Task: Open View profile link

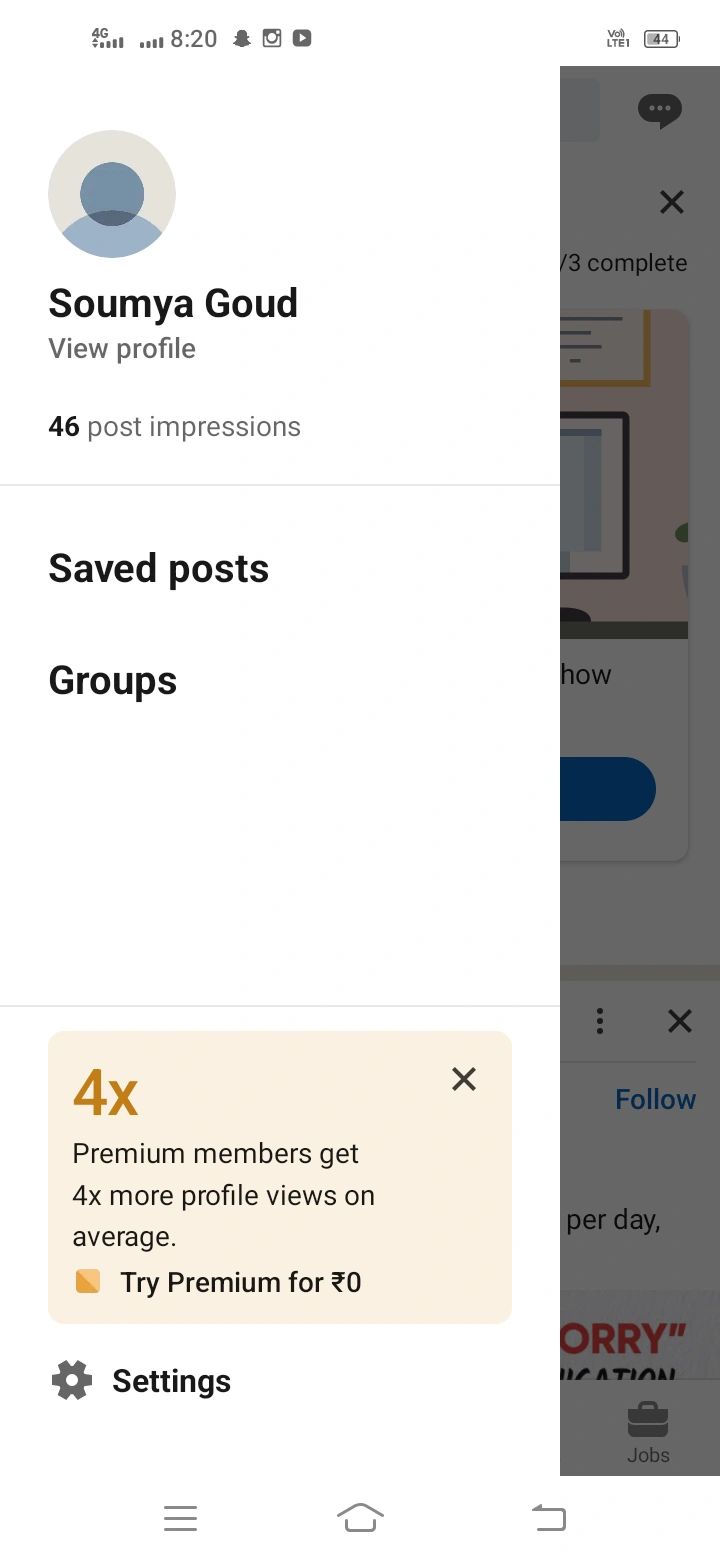Action: (x=122, y=349)
